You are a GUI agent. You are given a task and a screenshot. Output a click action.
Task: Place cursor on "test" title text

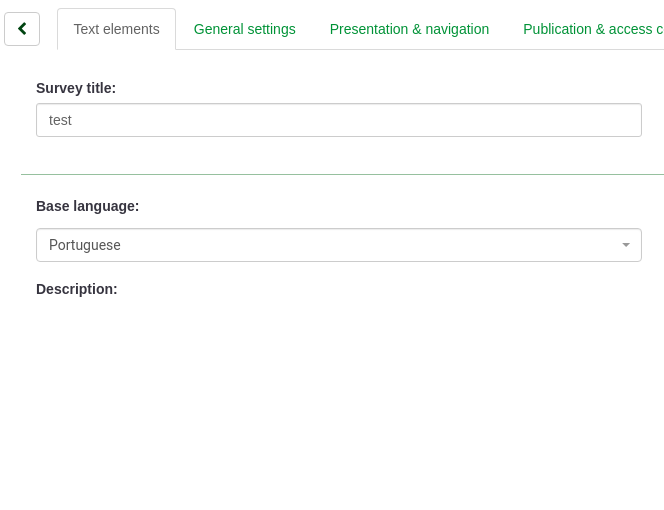(x=60, y=120)
